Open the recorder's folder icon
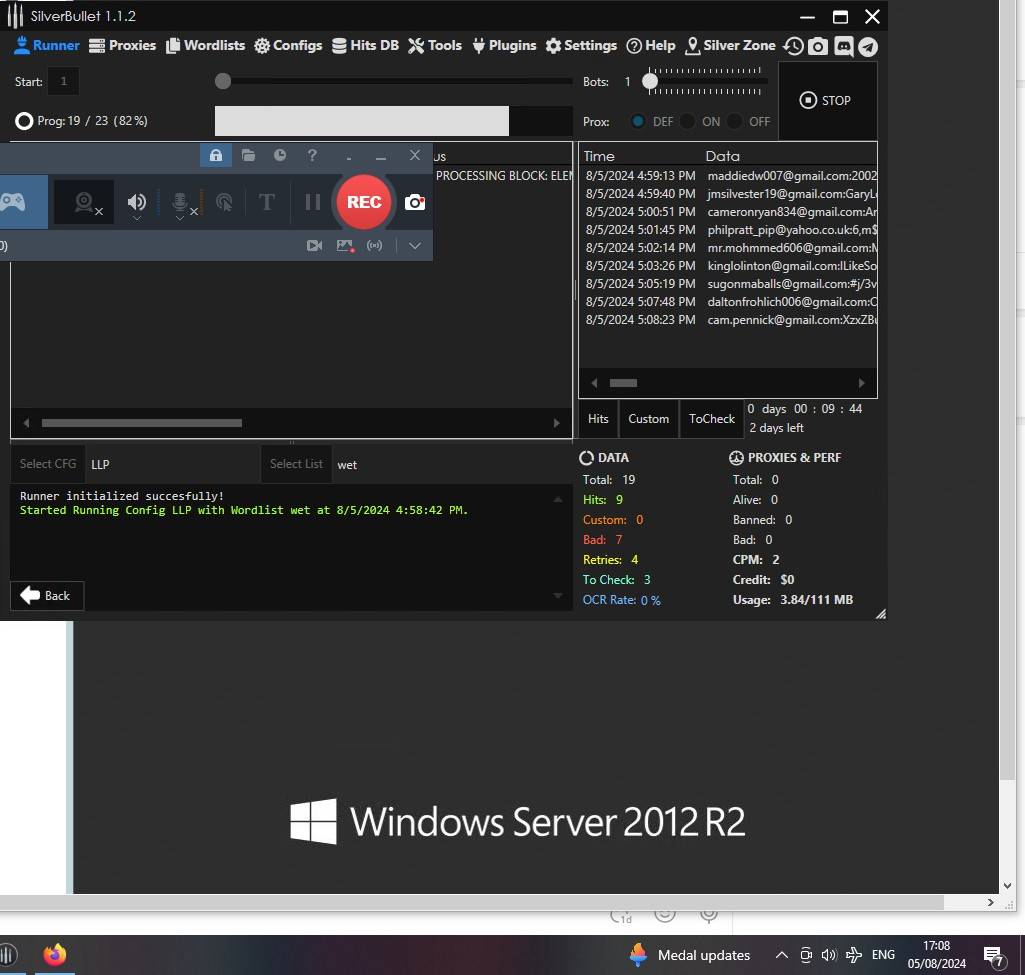The image size is (1025, 975). coord(248,156)
